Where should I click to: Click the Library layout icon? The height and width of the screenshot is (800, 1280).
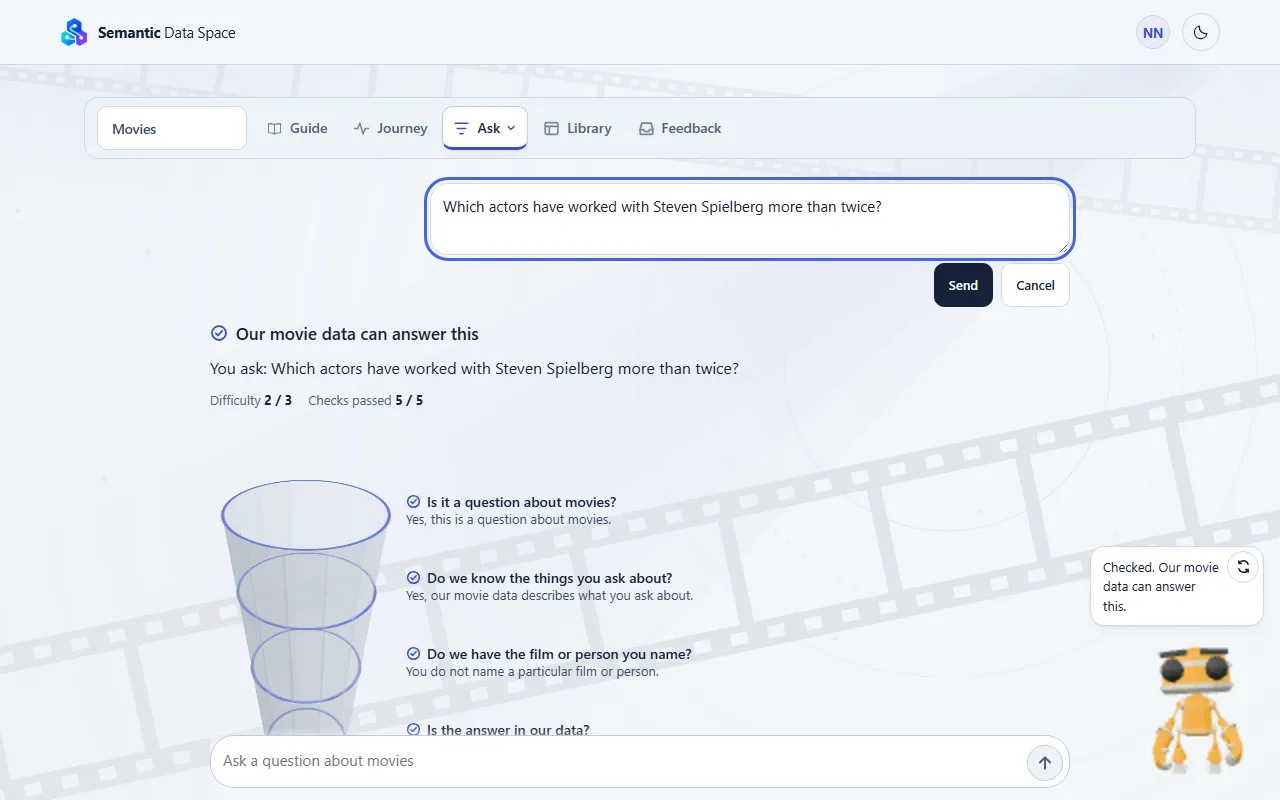point(551,128)
